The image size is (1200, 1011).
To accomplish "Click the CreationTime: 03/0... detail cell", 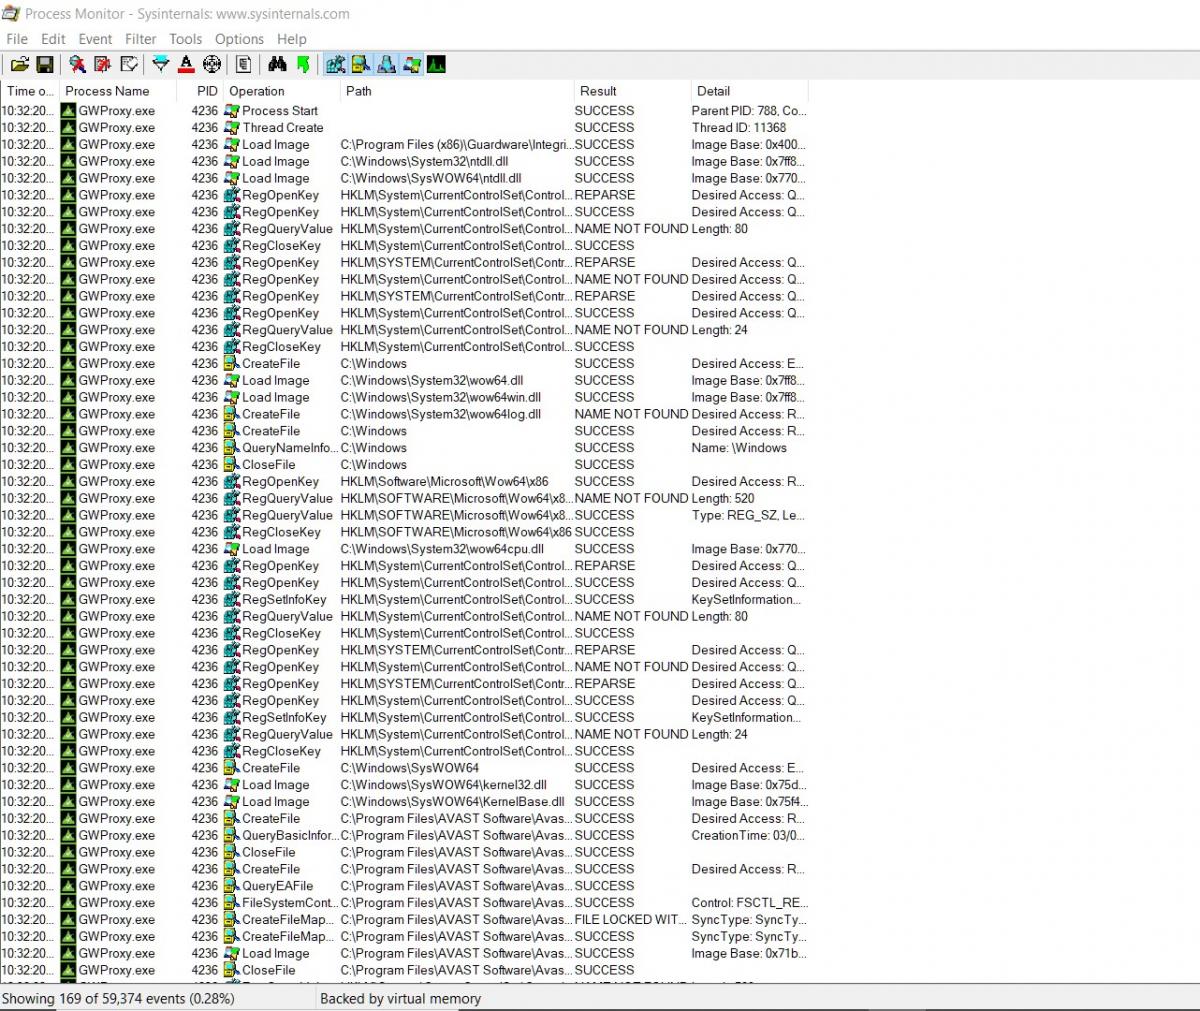I will pos(748,835).
